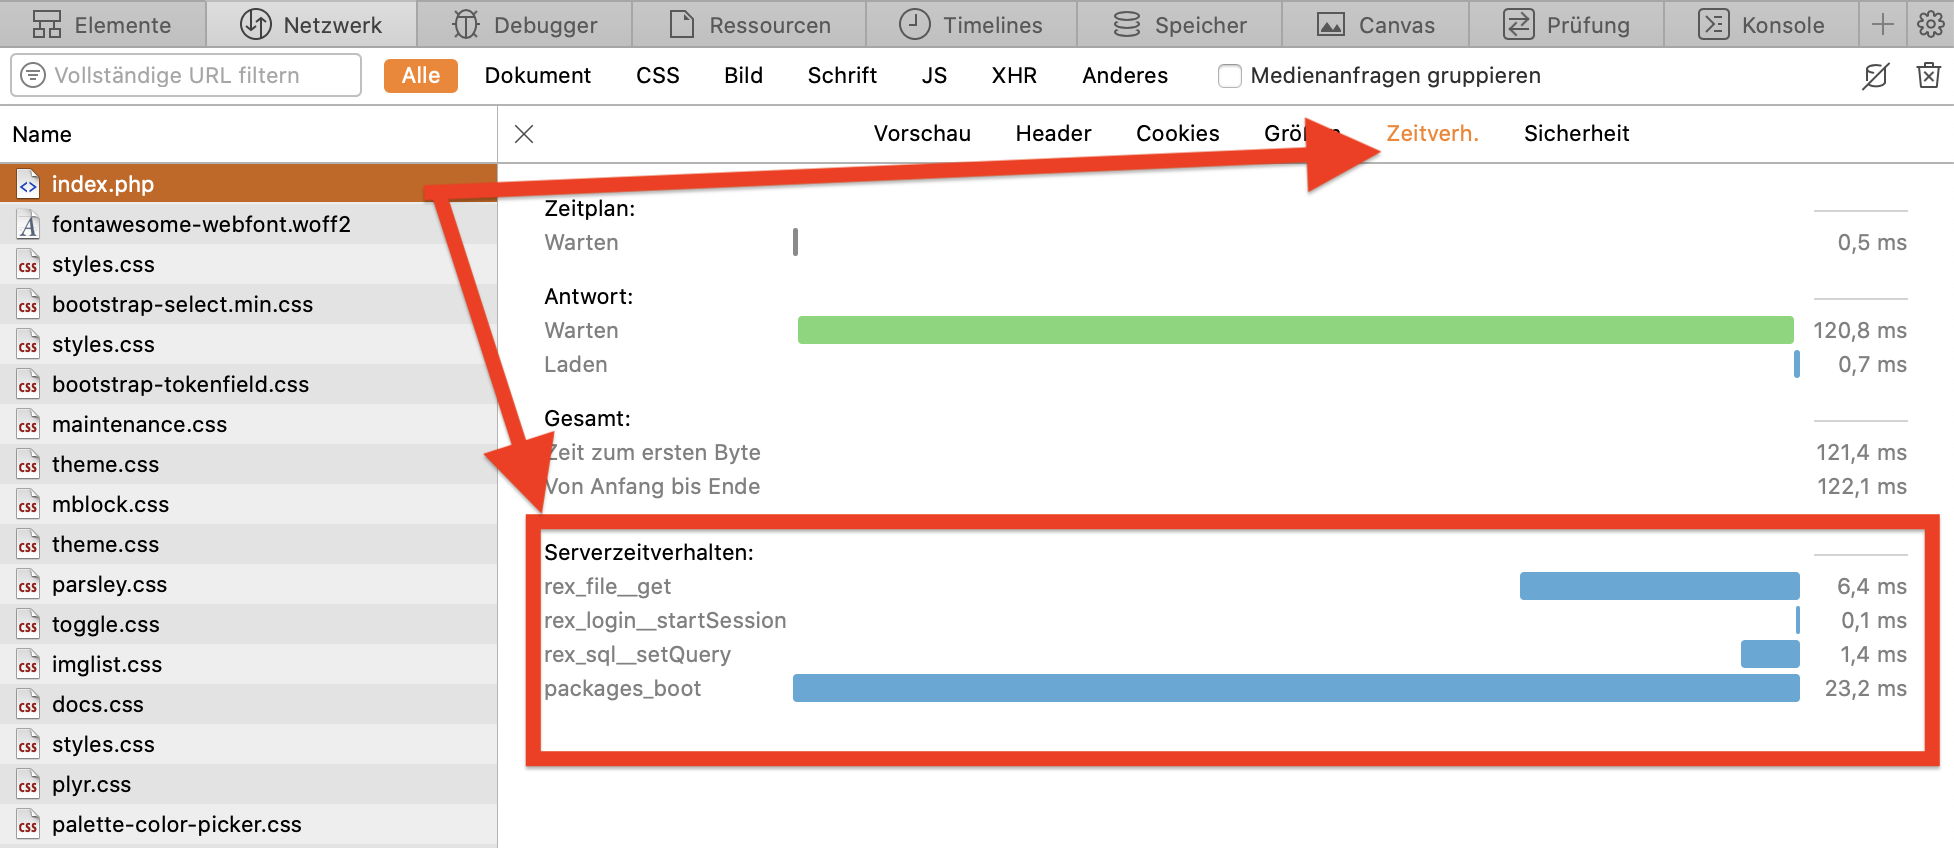Select imglist.css request
Viewport: 1954px width, 848px height.
click(248, 664)
